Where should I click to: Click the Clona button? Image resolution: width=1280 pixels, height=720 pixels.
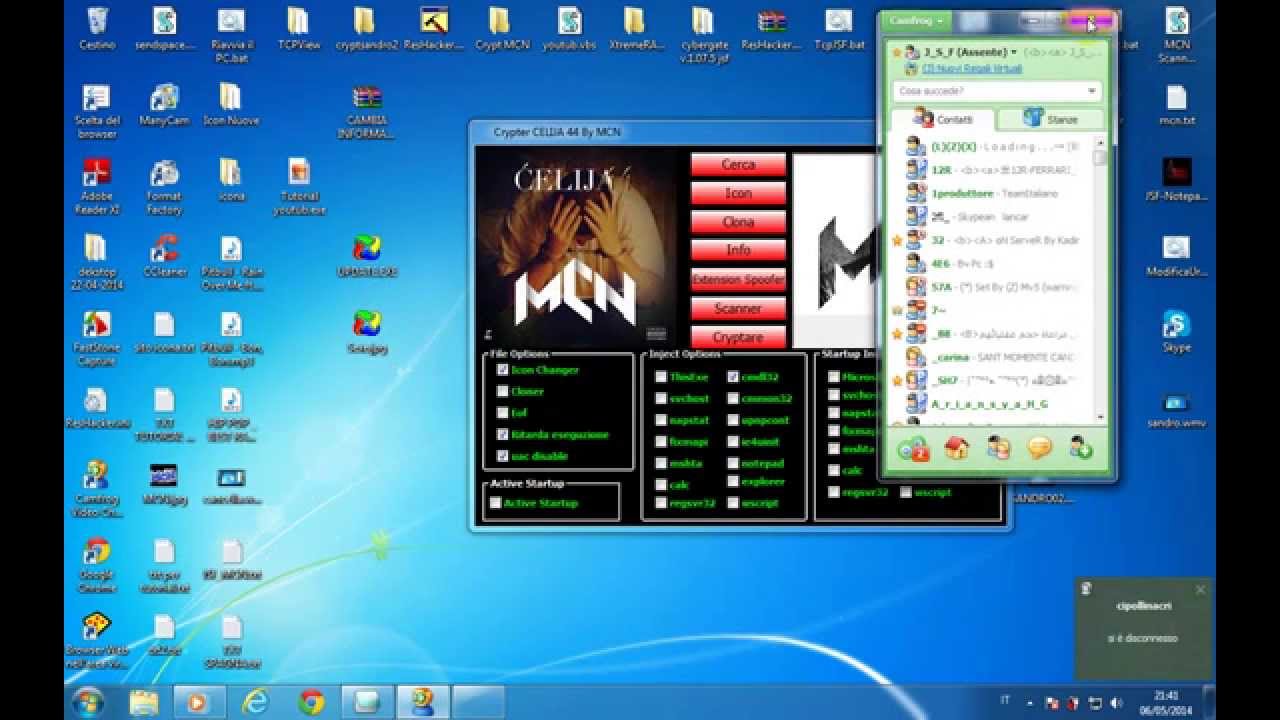point(738,222)
